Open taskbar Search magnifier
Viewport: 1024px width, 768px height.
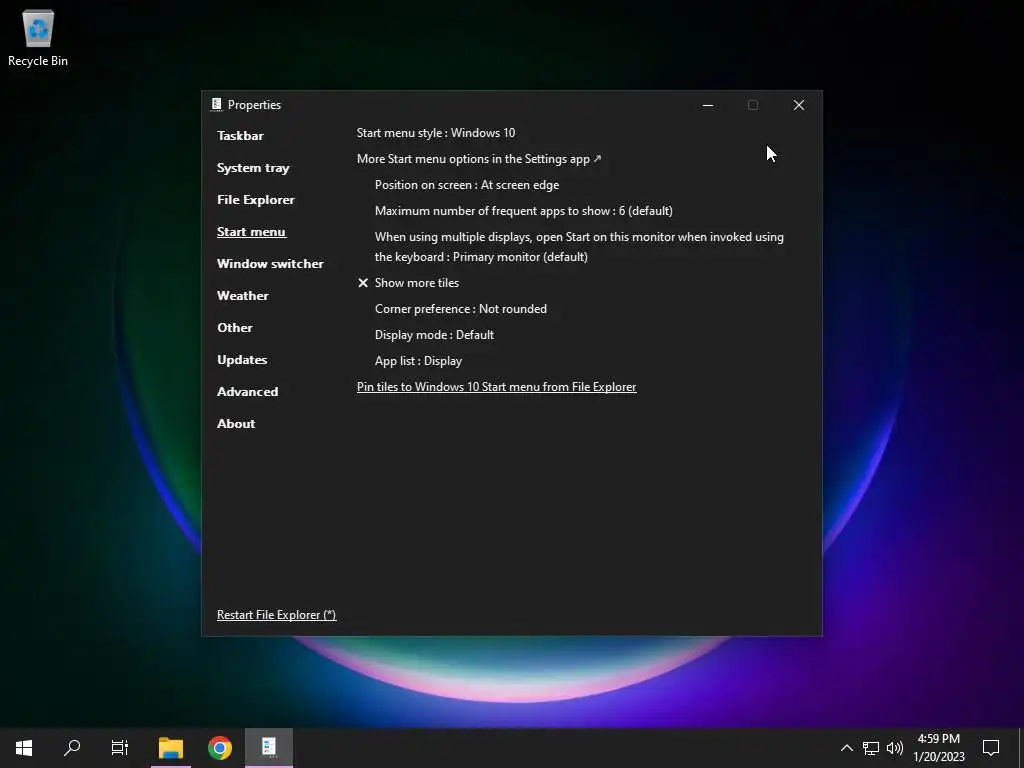click(72, 748)
